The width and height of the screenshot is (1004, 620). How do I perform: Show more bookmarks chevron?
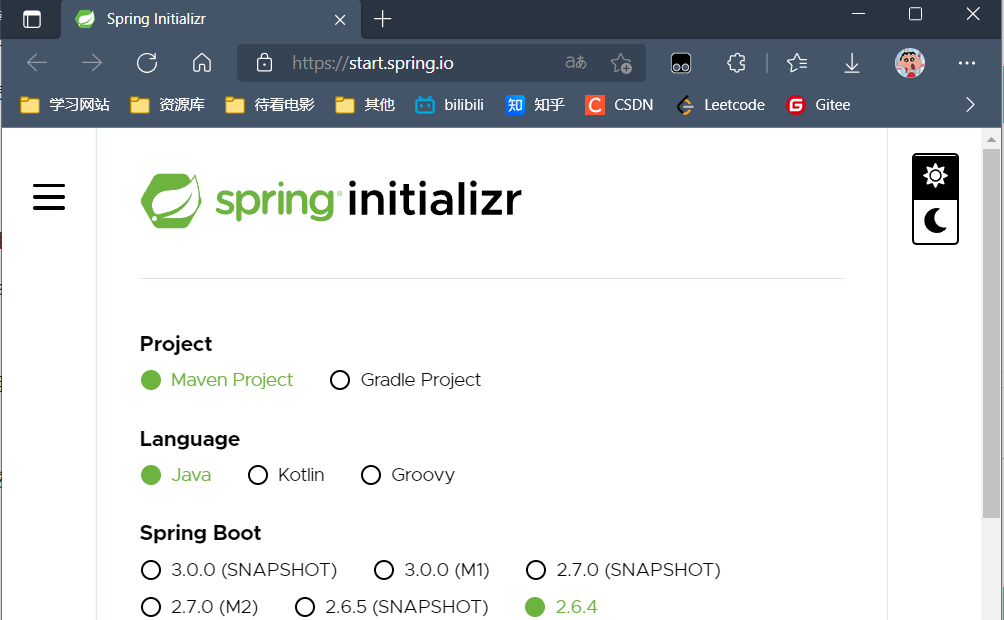coord(969,104)
